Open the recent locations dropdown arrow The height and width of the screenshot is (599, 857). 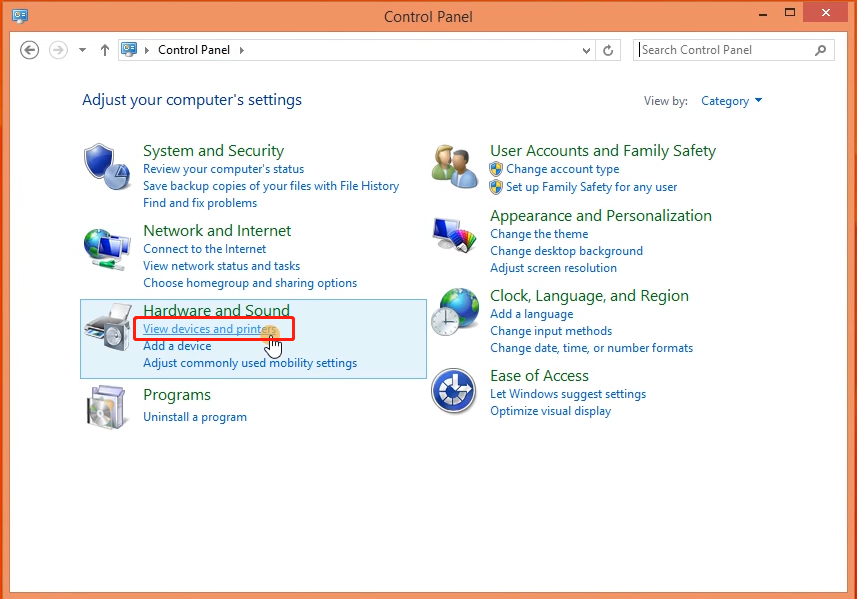tap(83, 50)
